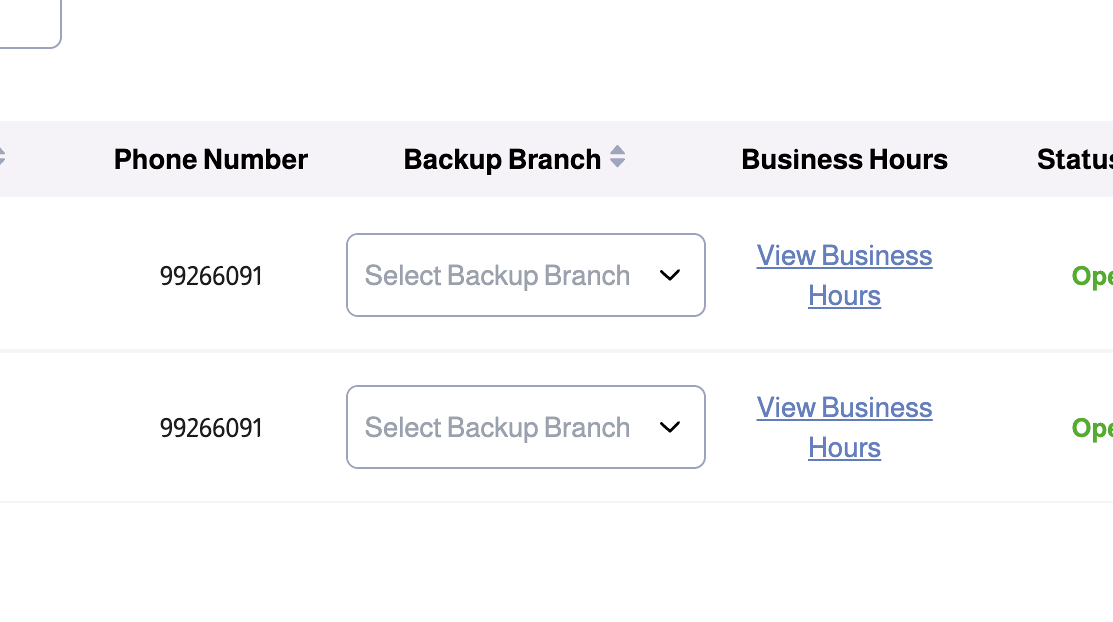Click the Phone Number column header
The image size is (1113, 622).
(211, 159)
